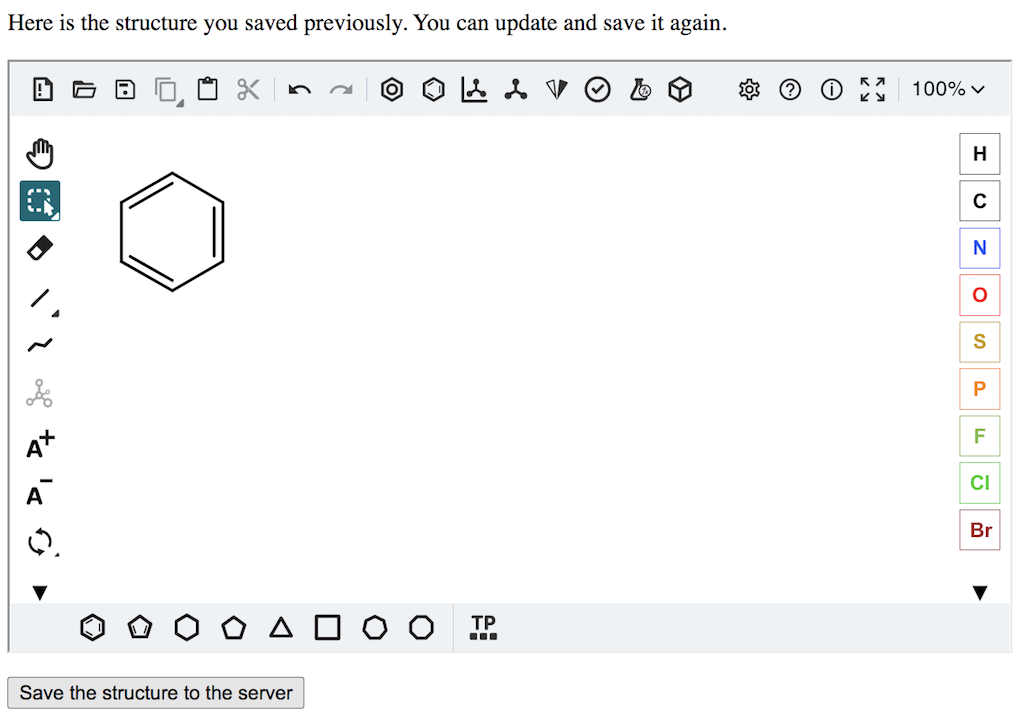Pick the Erase tool
The image size is (1024, 725).
pos(40,248)
